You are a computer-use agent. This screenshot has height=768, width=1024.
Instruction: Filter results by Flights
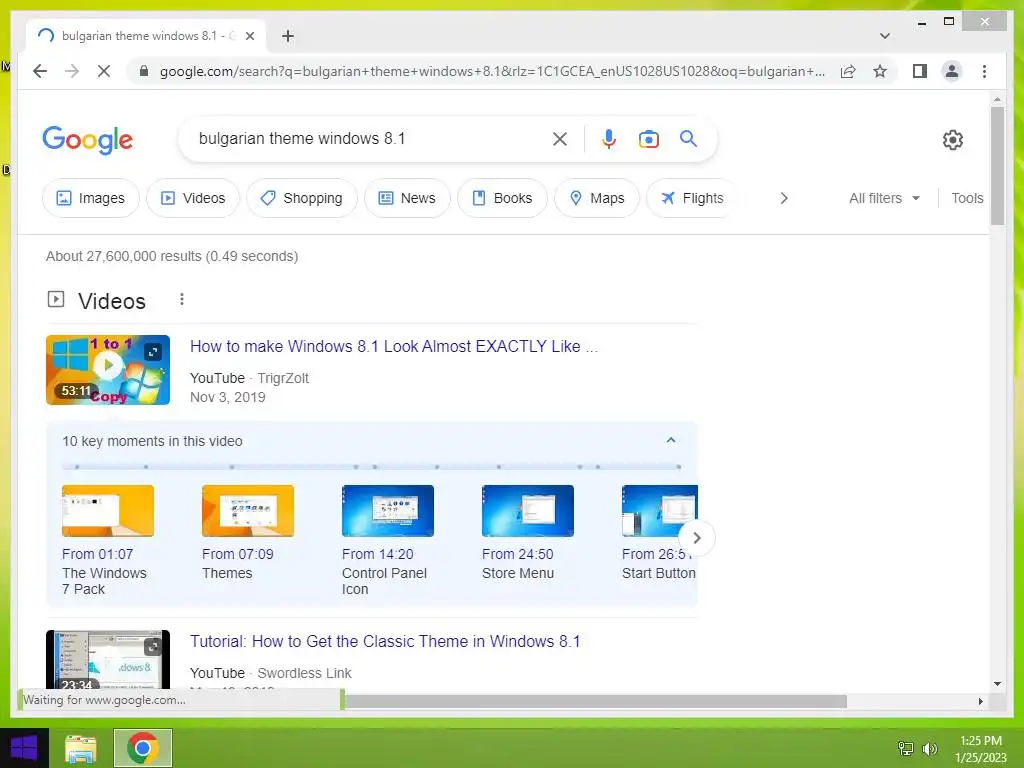[692, 198]
